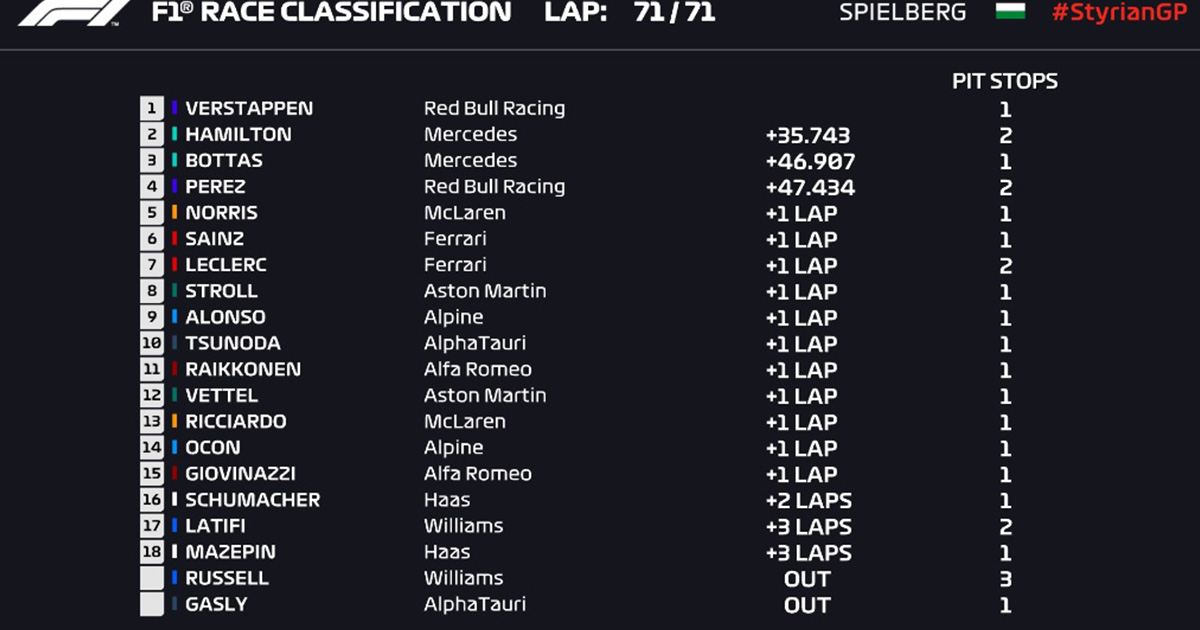Click Hamilton's team color bar

tap(175, 134)
